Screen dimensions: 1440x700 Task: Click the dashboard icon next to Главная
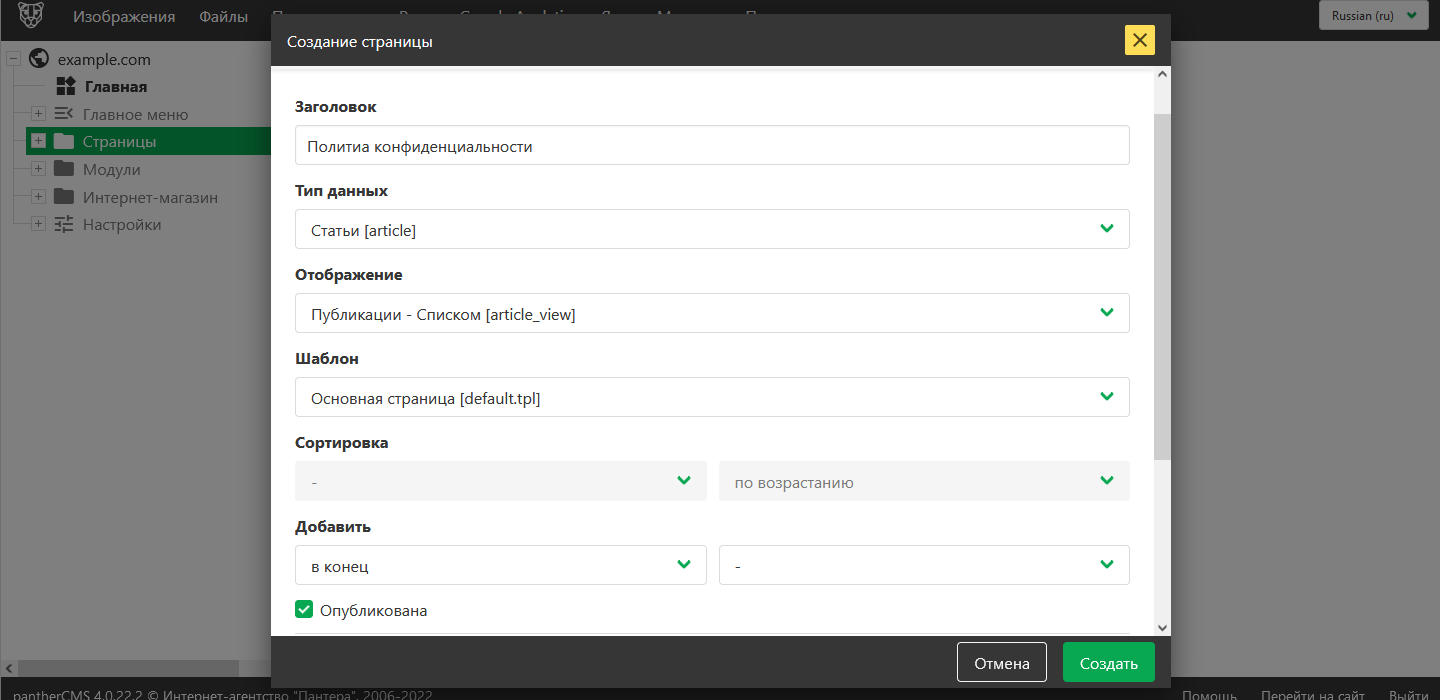66,87
